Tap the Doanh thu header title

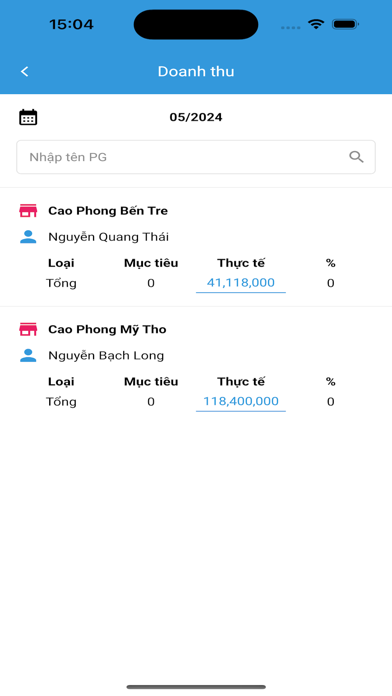point(196,71)
